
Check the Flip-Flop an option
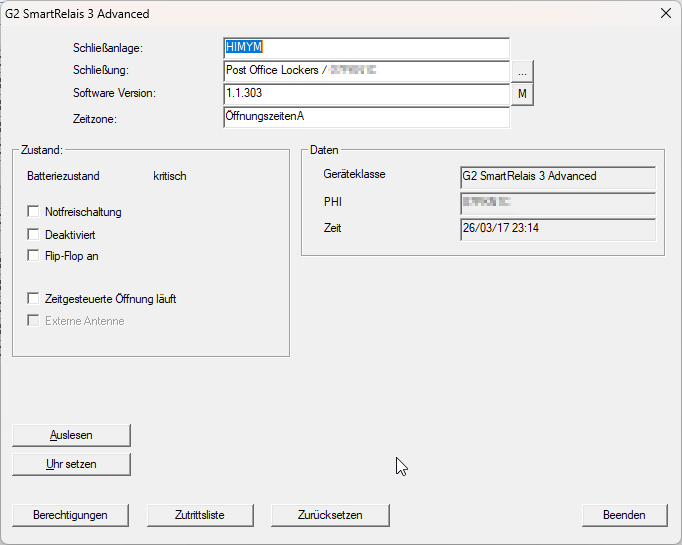click(34, 256)
